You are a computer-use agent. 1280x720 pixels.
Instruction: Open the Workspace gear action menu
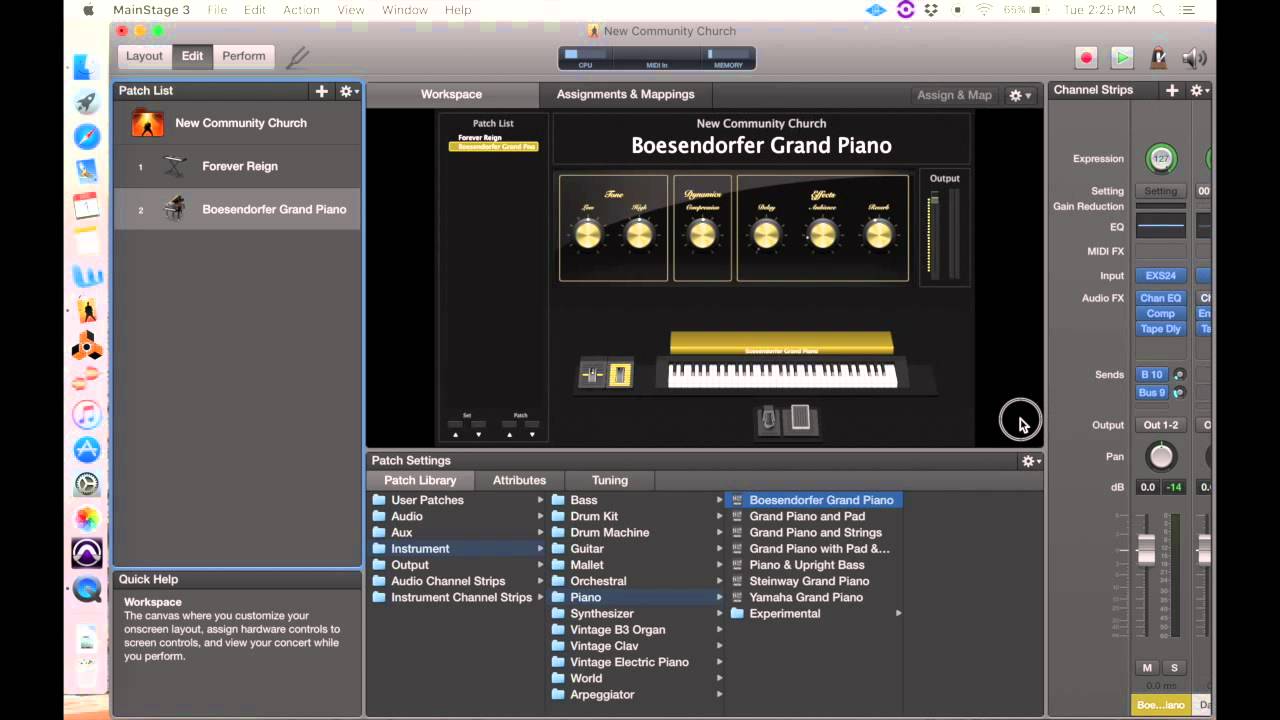pos(1020,95)
